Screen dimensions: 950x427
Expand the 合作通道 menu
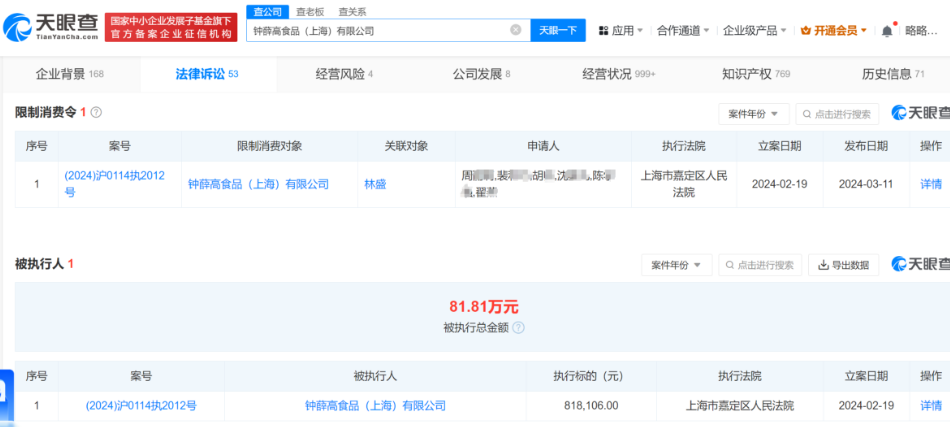pyautogui.click(x=684, y=31)
